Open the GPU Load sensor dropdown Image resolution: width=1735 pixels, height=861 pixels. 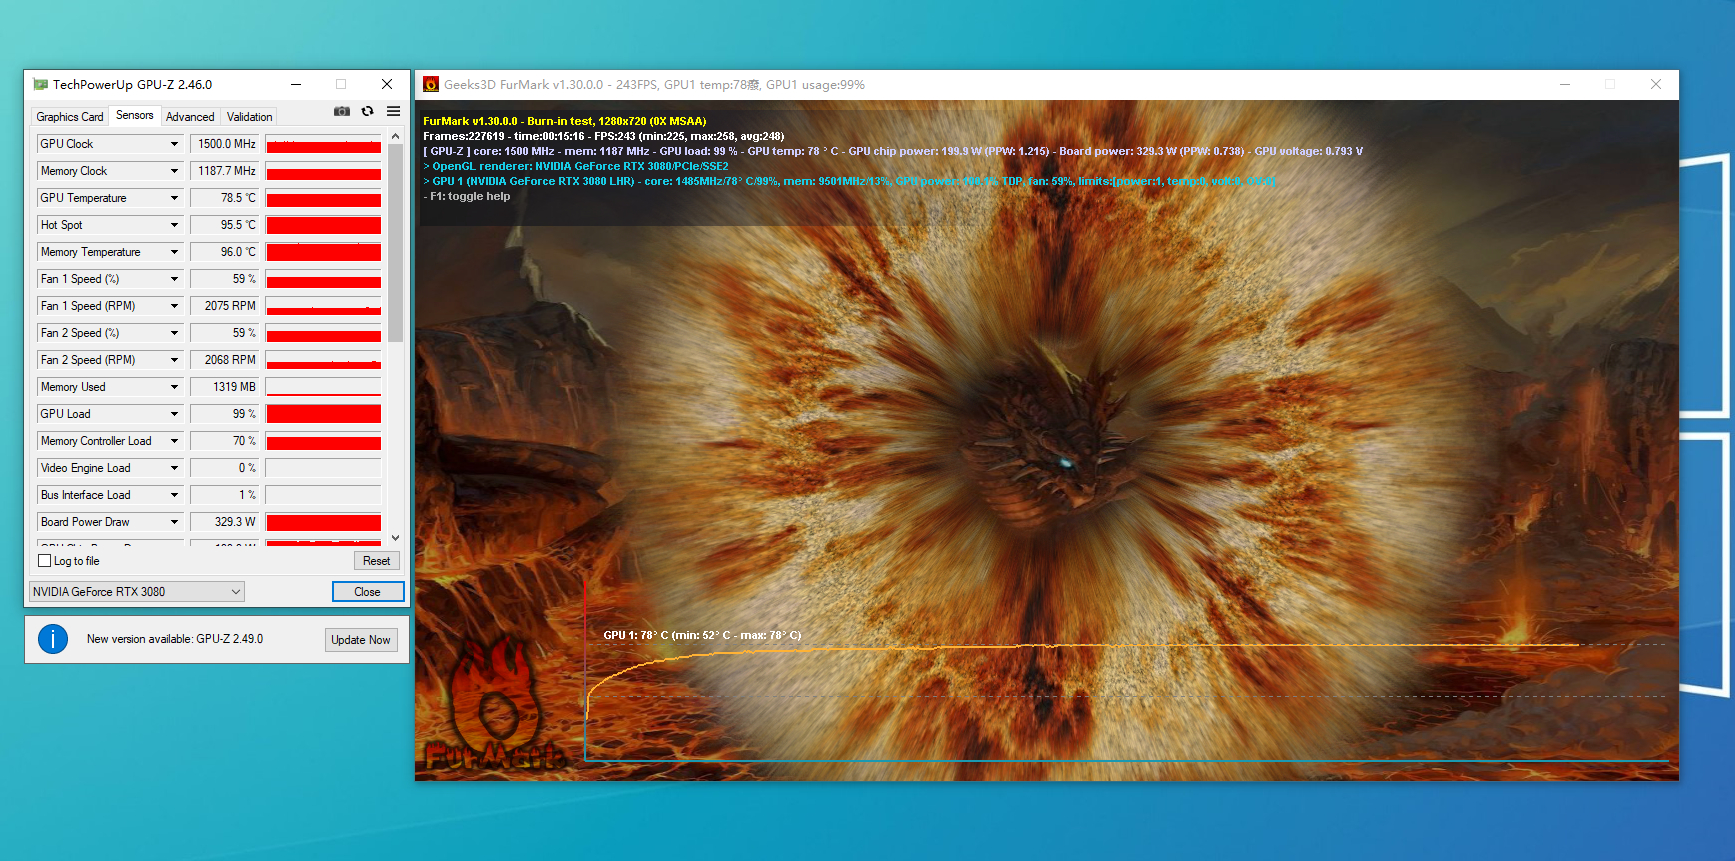(174, 414)
